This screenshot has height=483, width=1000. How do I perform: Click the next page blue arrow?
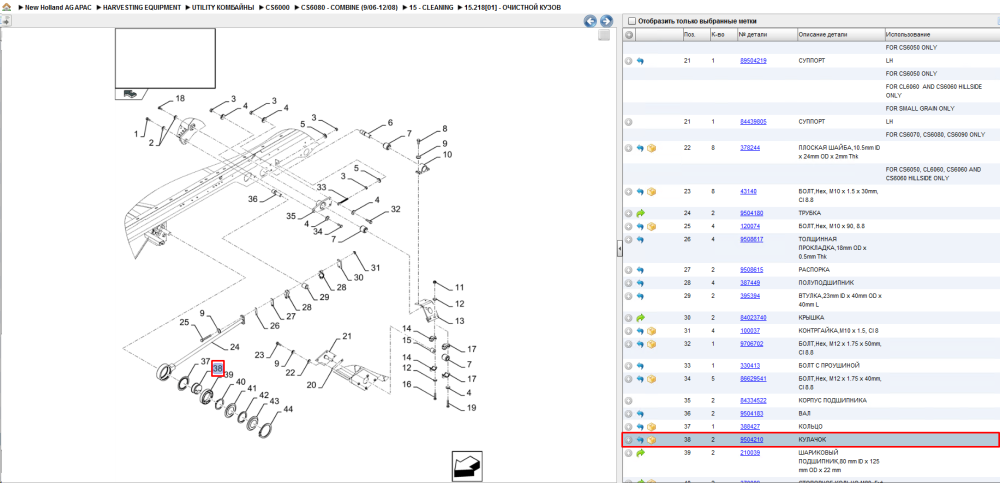click(x=606, y=21)
